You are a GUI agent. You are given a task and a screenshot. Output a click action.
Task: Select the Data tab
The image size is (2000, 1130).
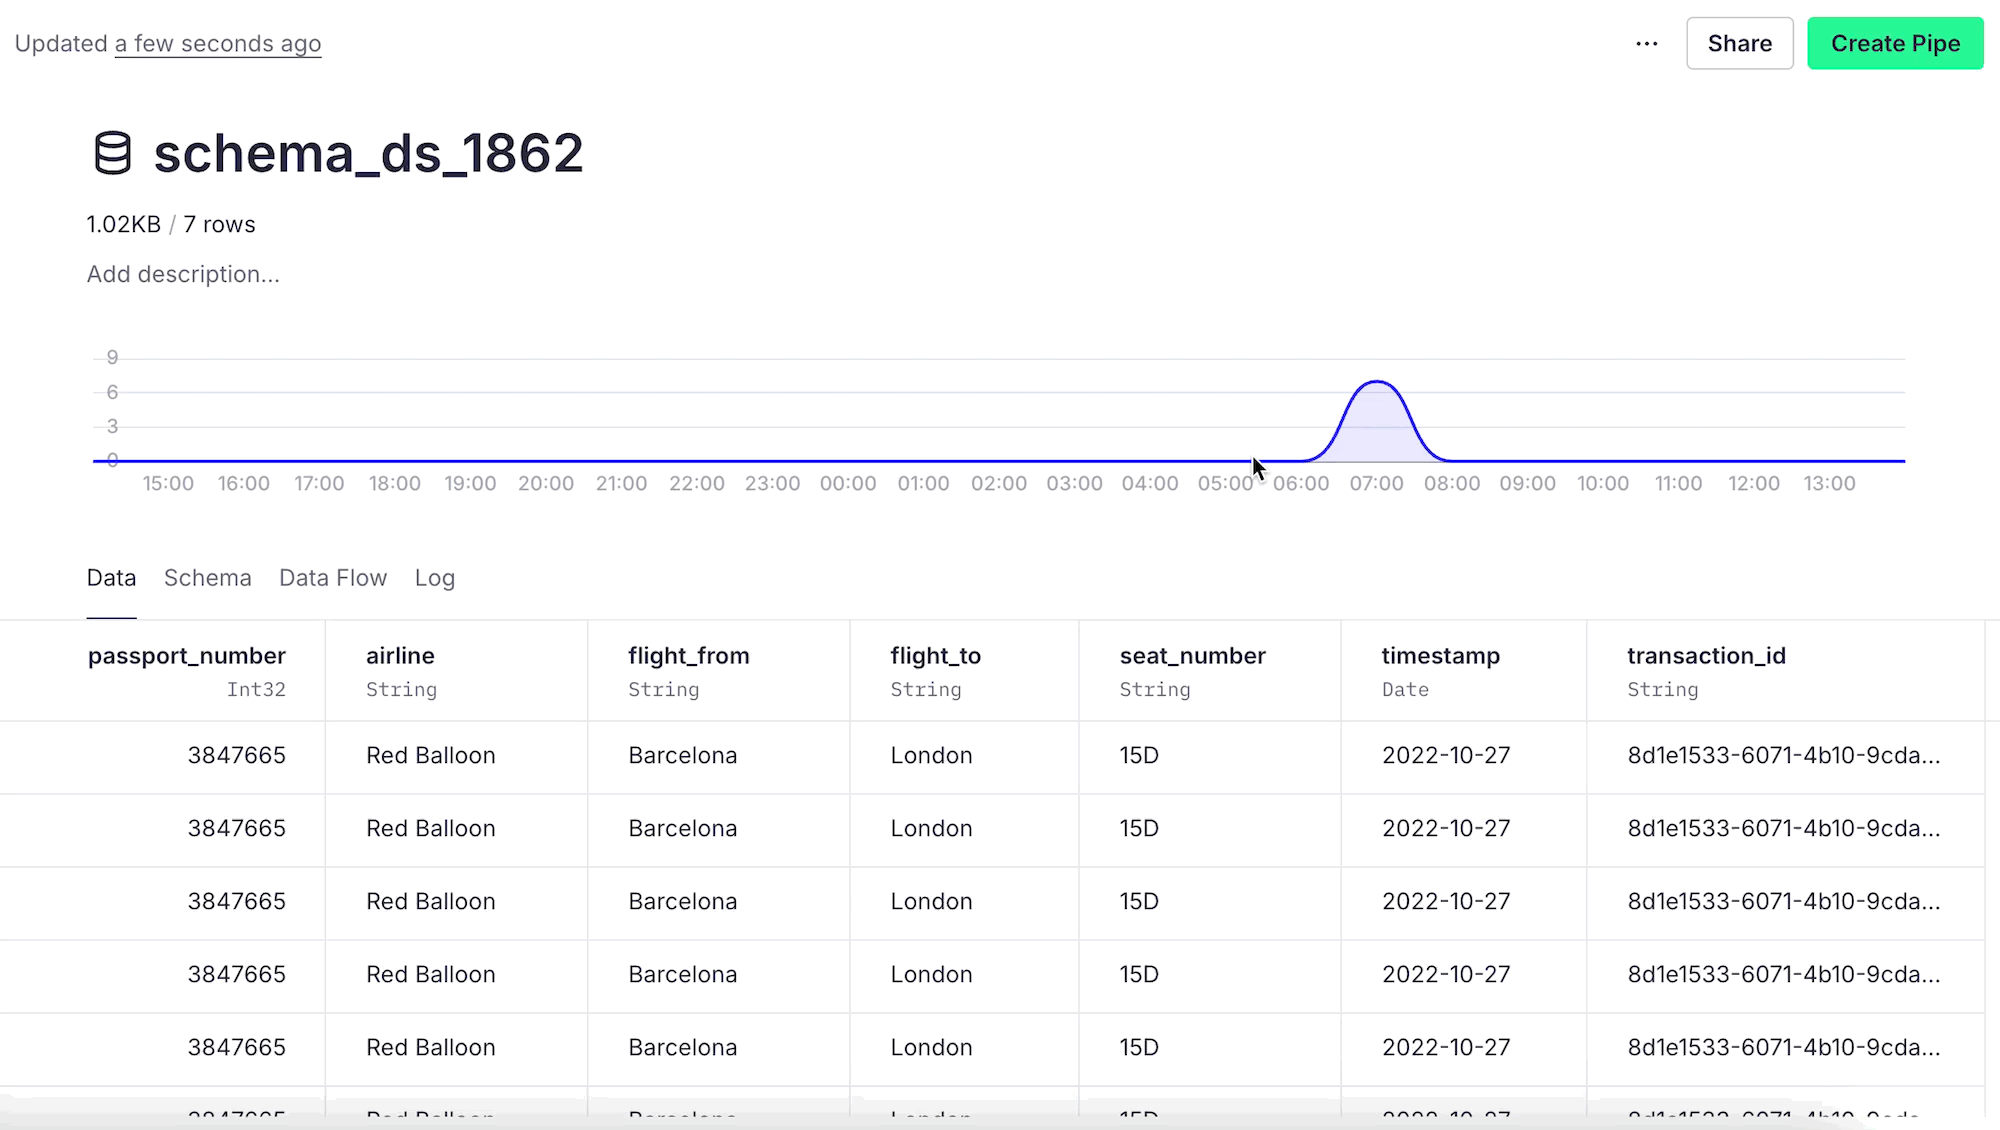(x=111, y=578)
